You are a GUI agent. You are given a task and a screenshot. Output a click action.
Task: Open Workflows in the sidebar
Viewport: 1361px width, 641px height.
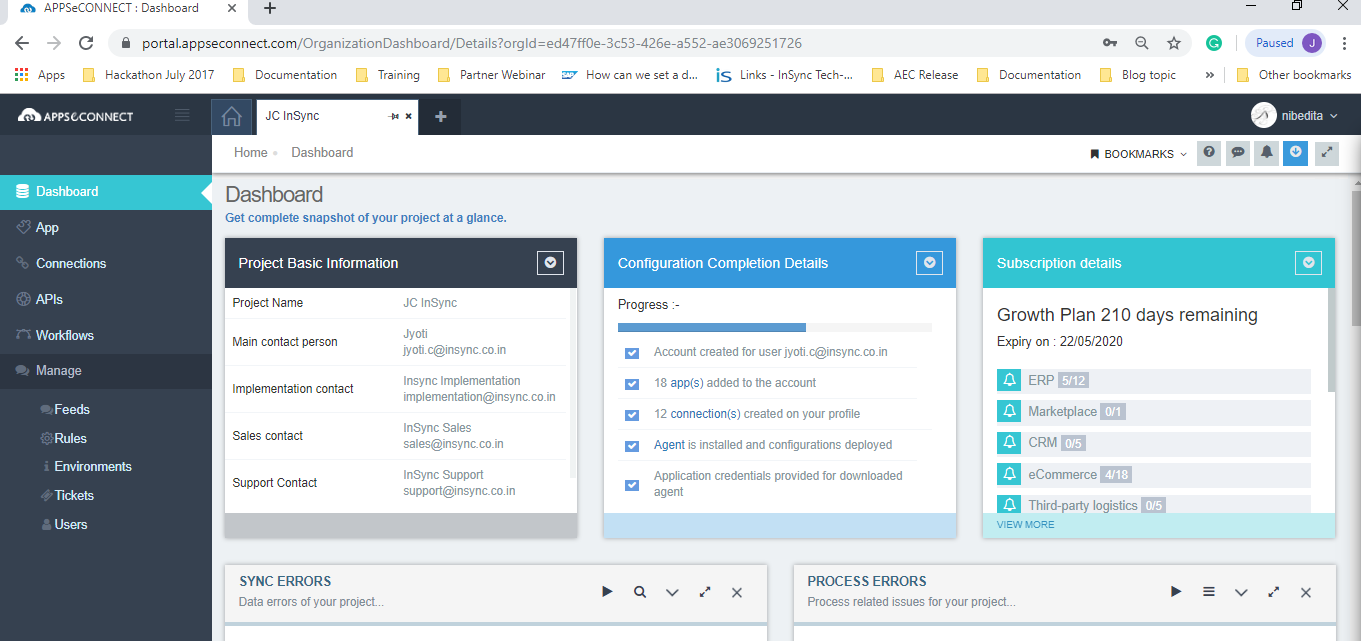click(106, 335)
